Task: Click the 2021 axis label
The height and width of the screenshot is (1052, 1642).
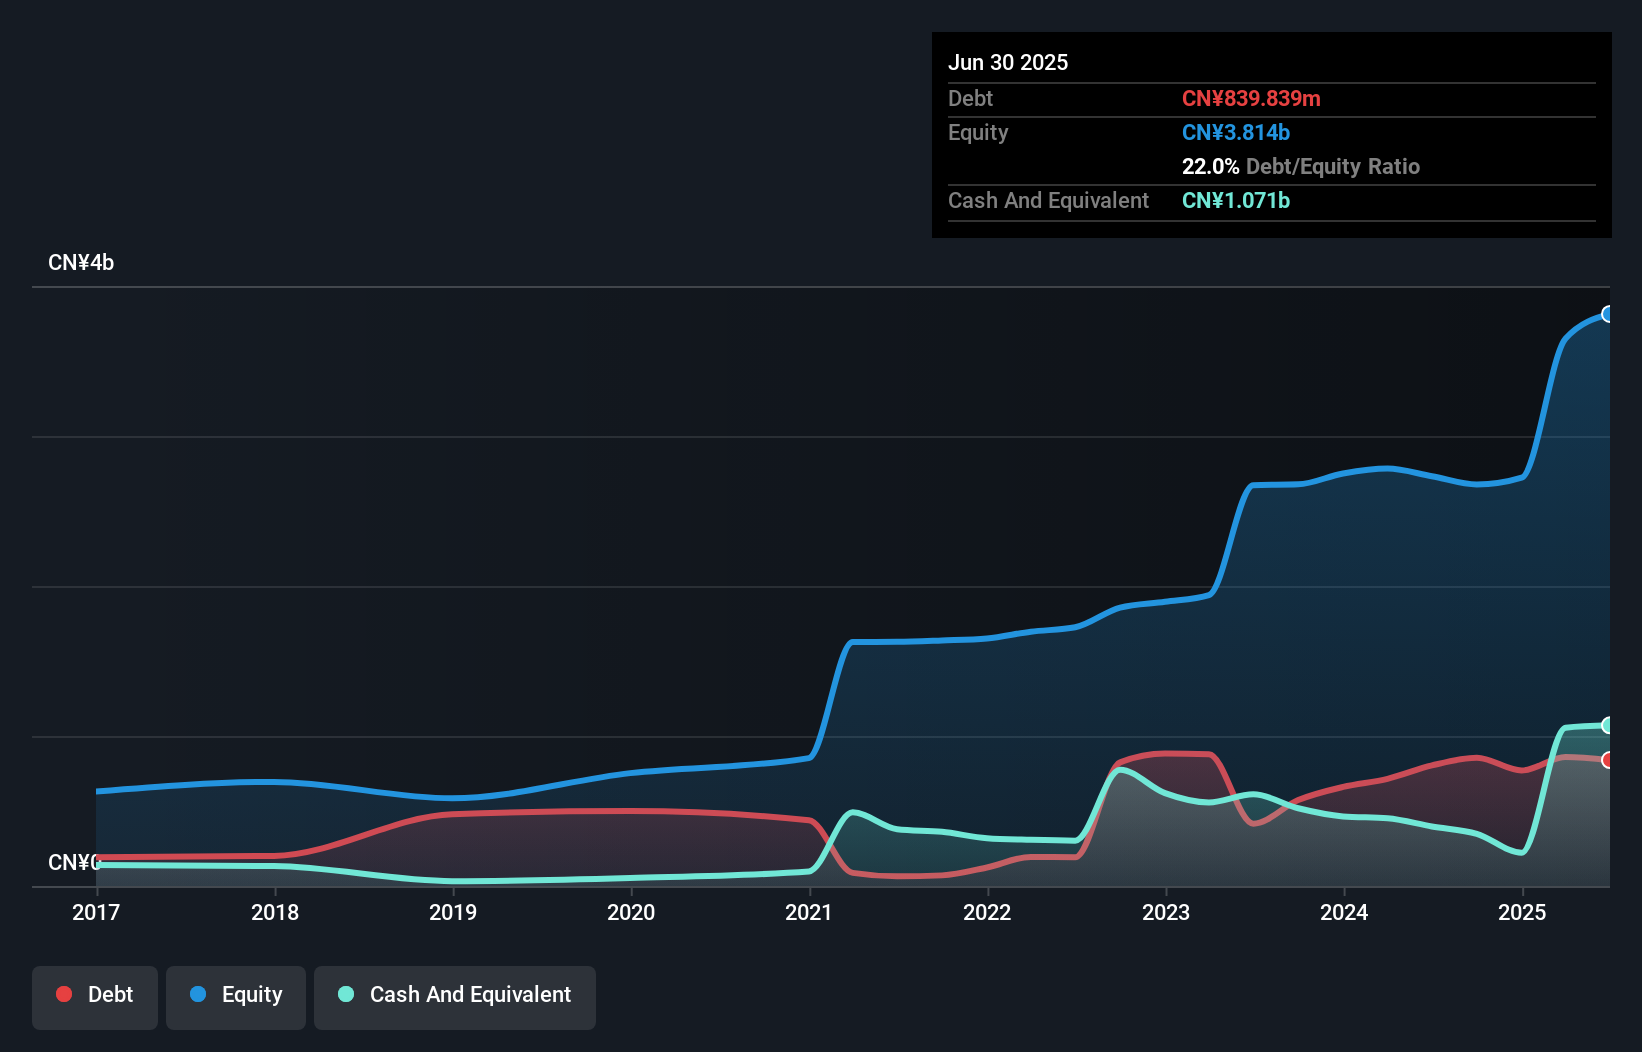Action: click(x=809, y=912)
